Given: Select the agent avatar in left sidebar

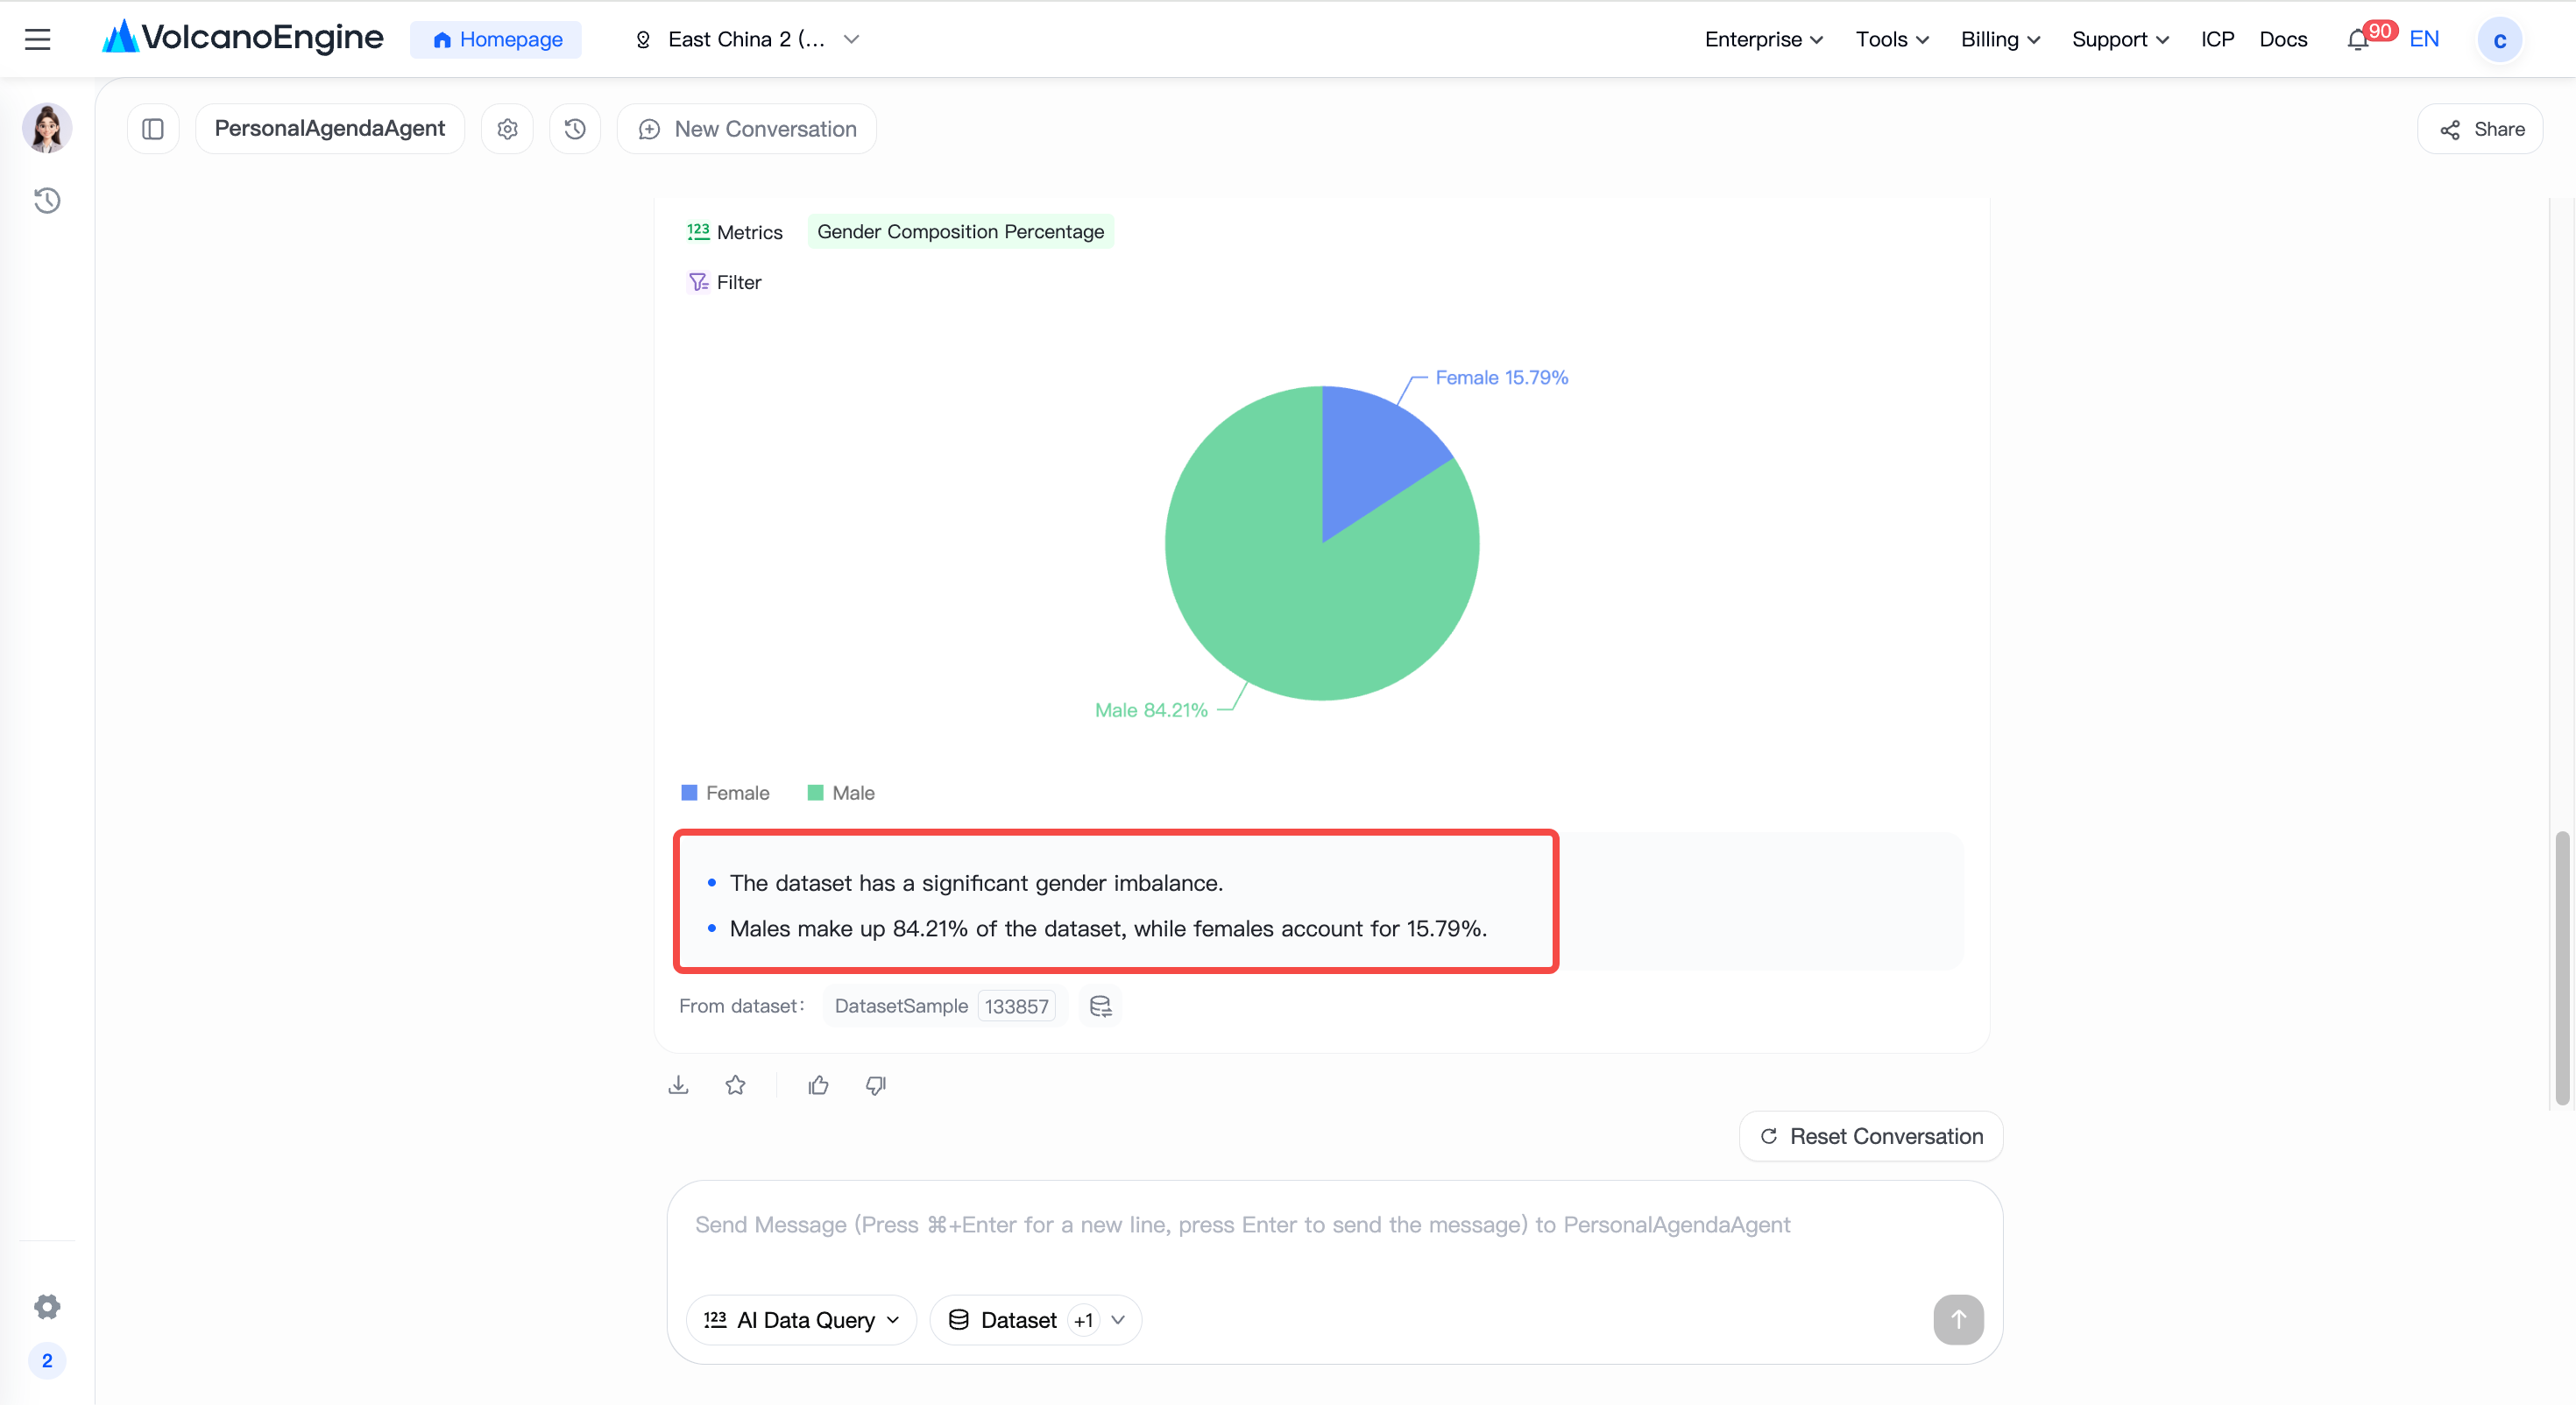Looking at the screenshot, I should (47, 128).
